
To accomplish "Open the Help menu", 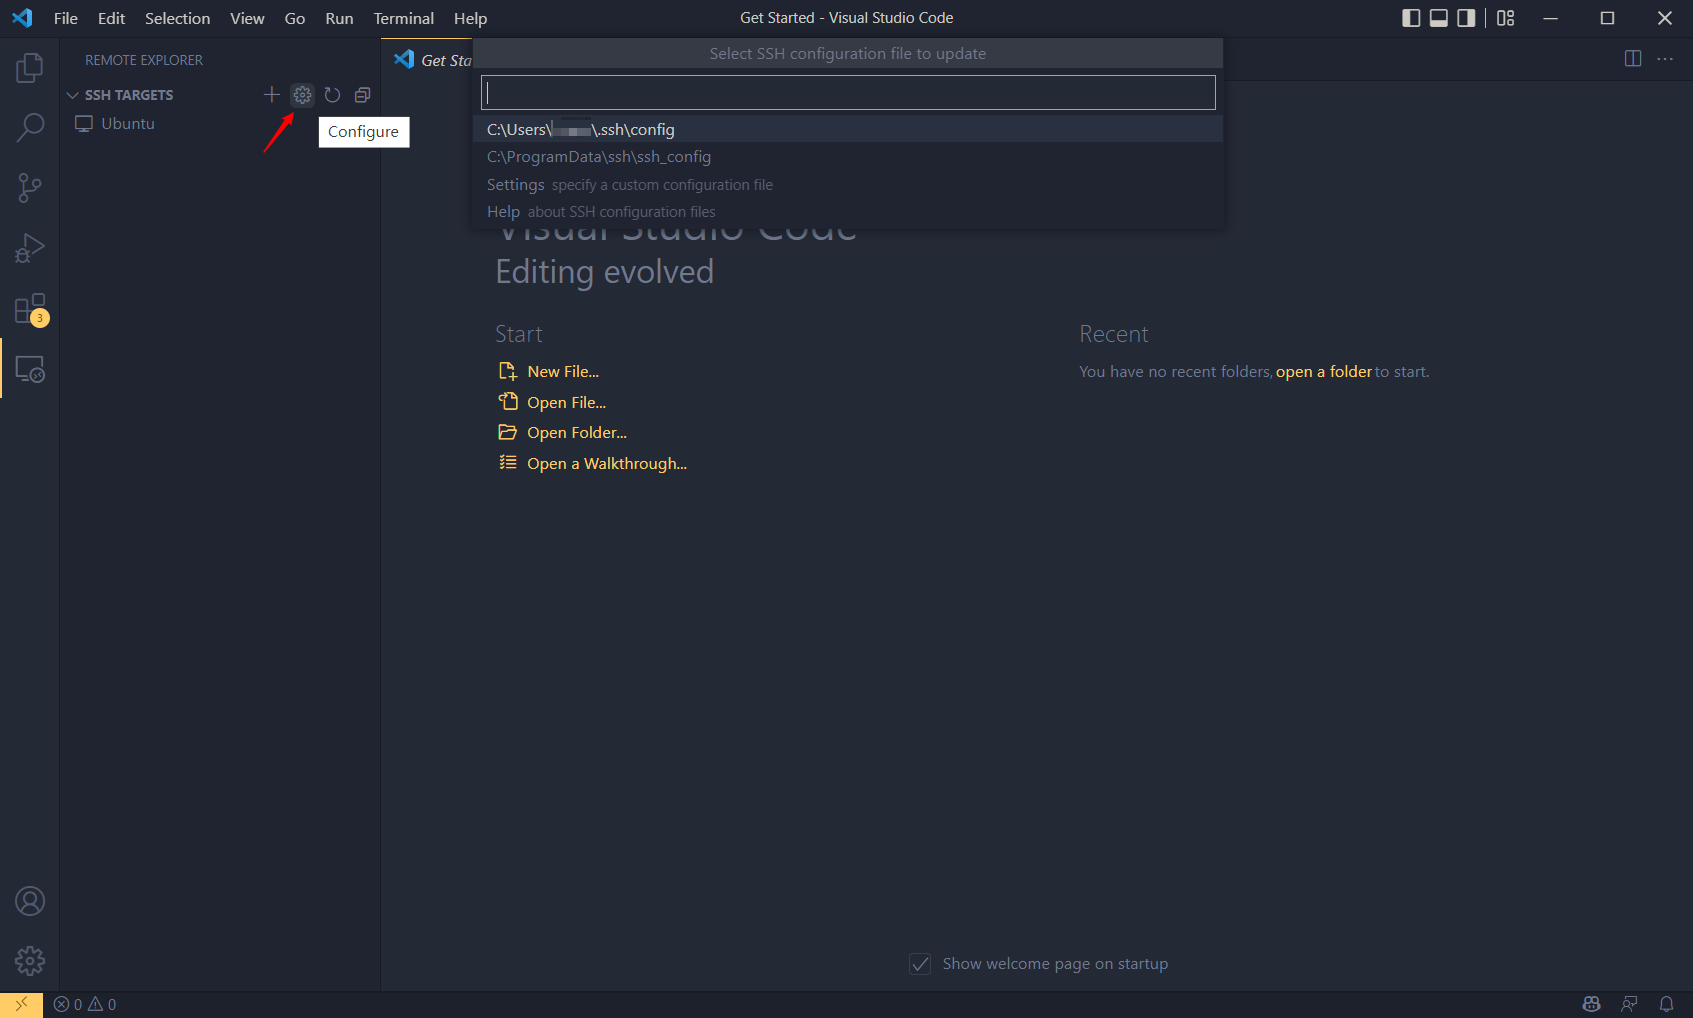I will (x=470, y=18).
